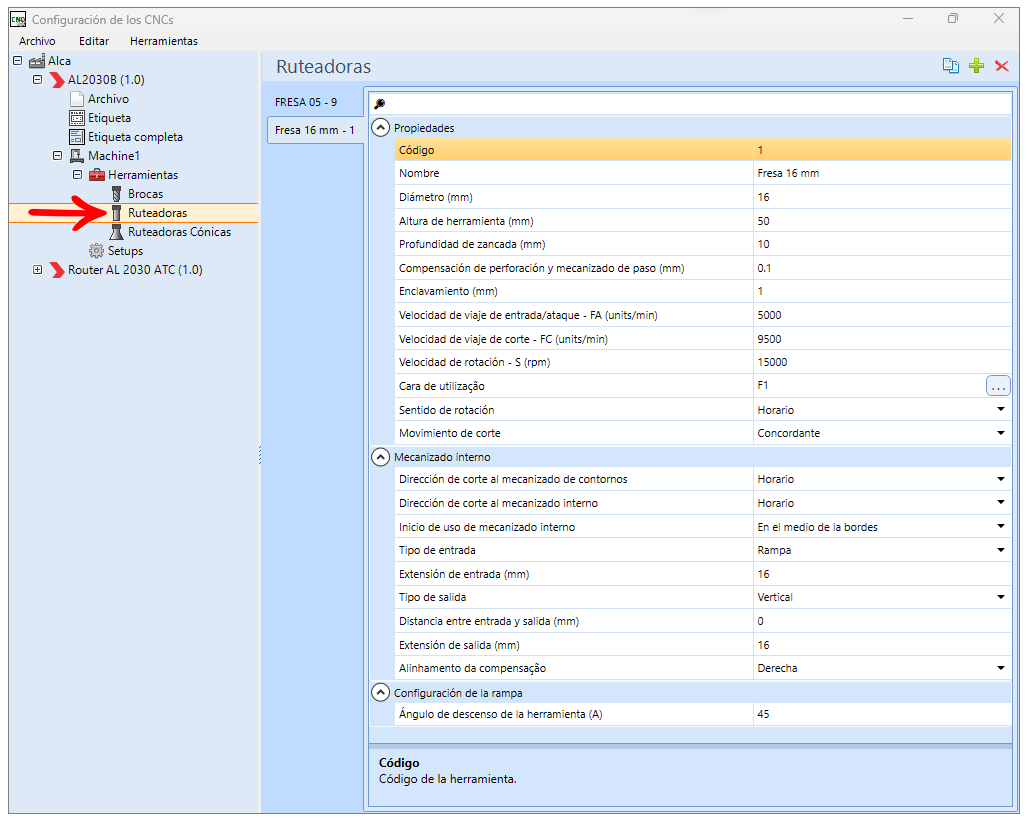Edit Ángulo de descenso value 45

882,714
